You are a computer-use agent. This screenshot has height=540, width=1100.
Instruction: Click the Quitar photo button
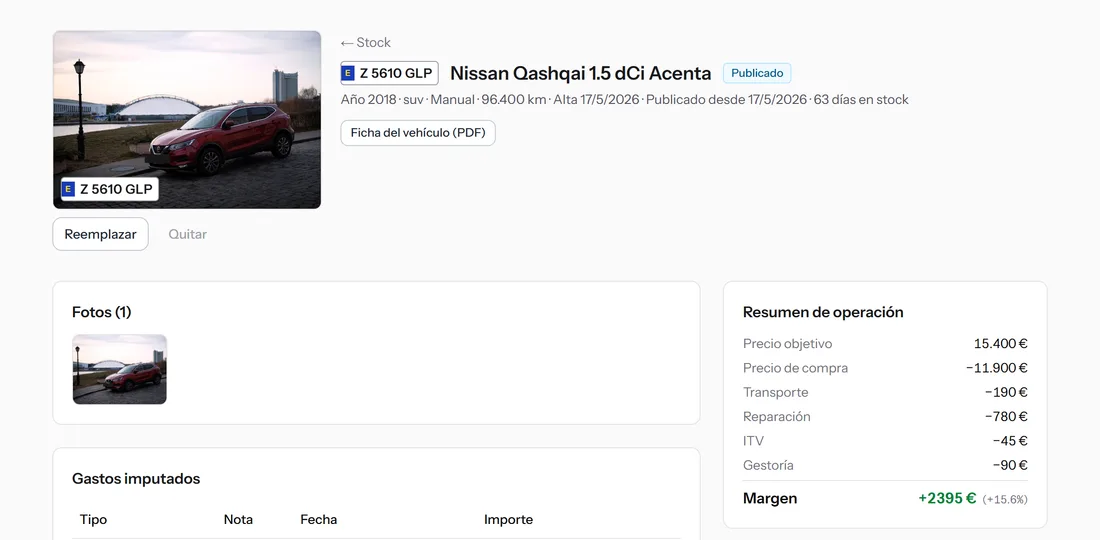pyautogui.click(x=187, y=234)
